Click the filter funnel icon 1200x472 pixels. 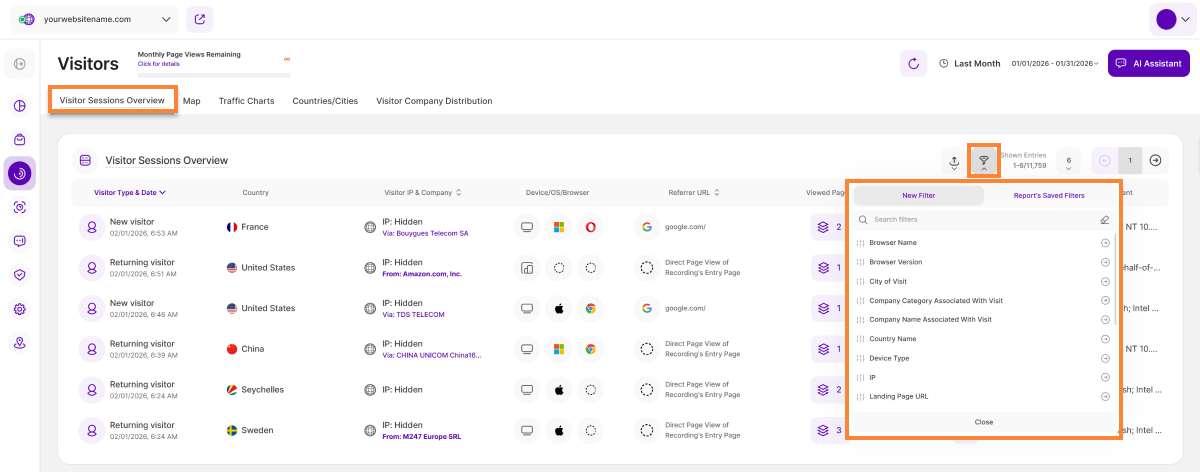click(x=984, y=161)
